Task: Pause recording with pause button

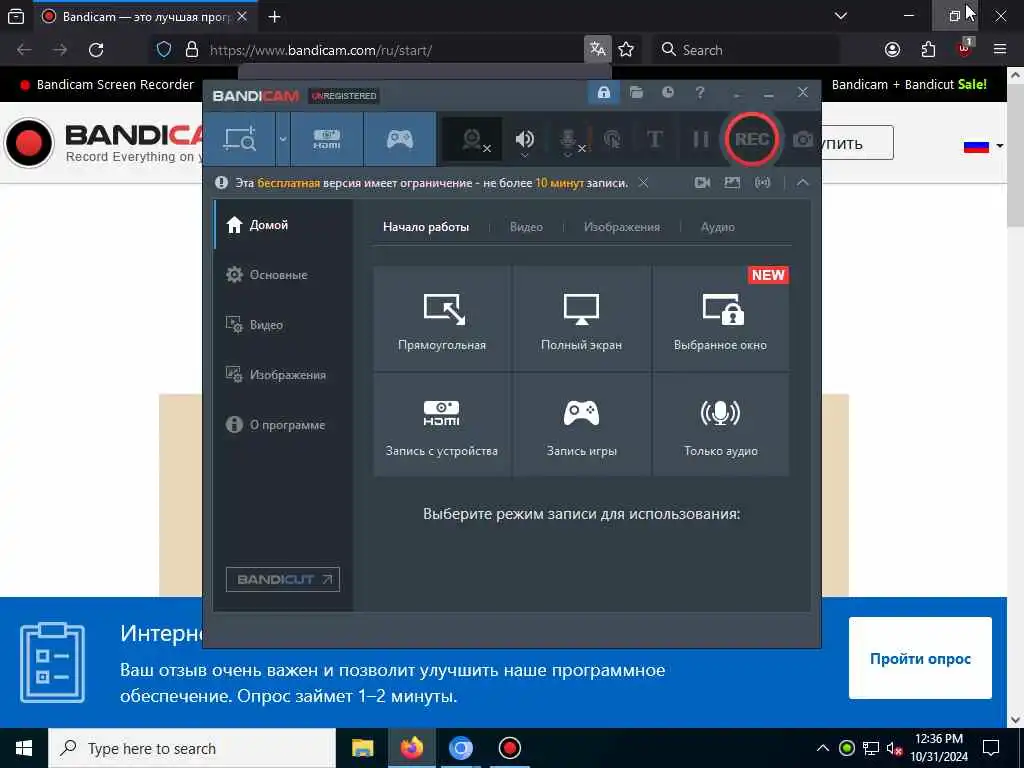Action: coord(701,139)
